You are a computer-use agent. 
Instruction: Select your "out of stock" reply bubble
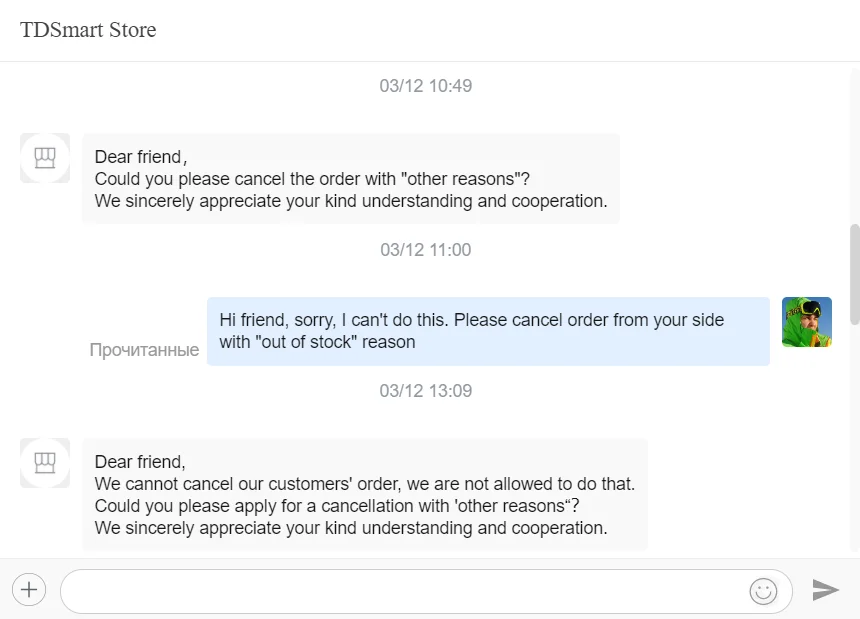tap(488, 331)
